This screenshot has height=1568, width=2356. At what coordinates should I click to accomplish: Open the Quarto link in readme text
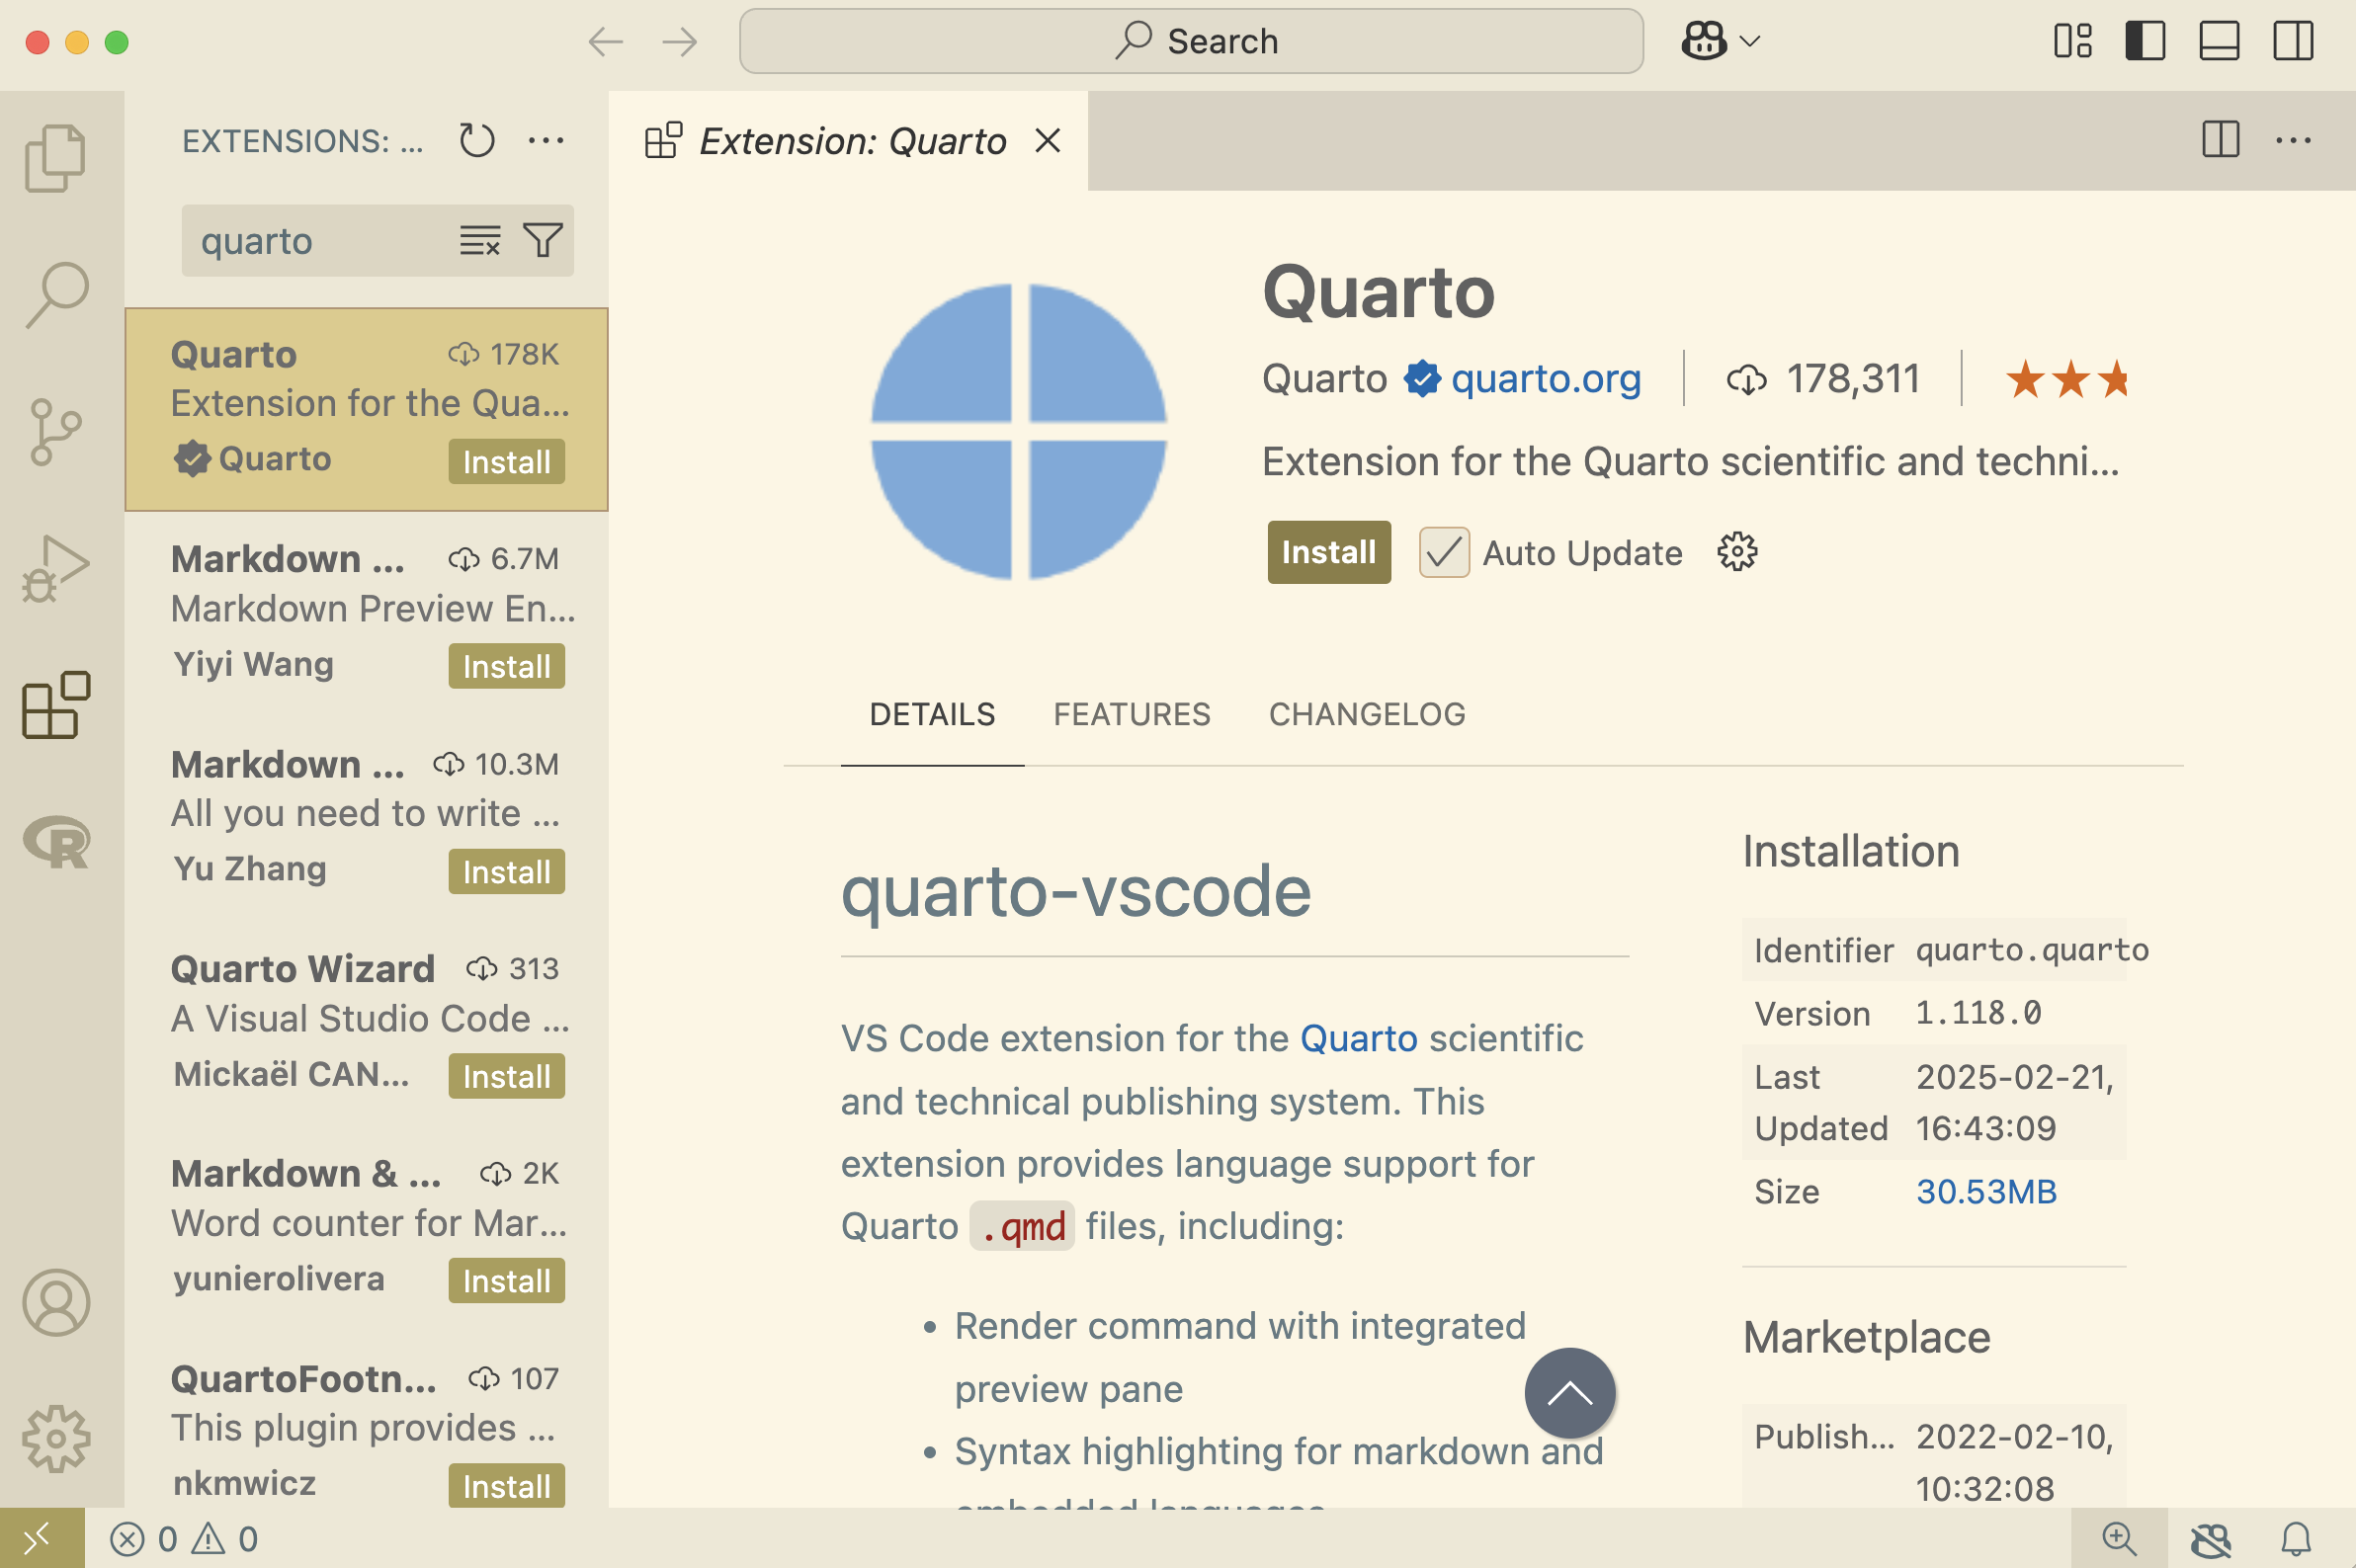click(1358, 1039)
